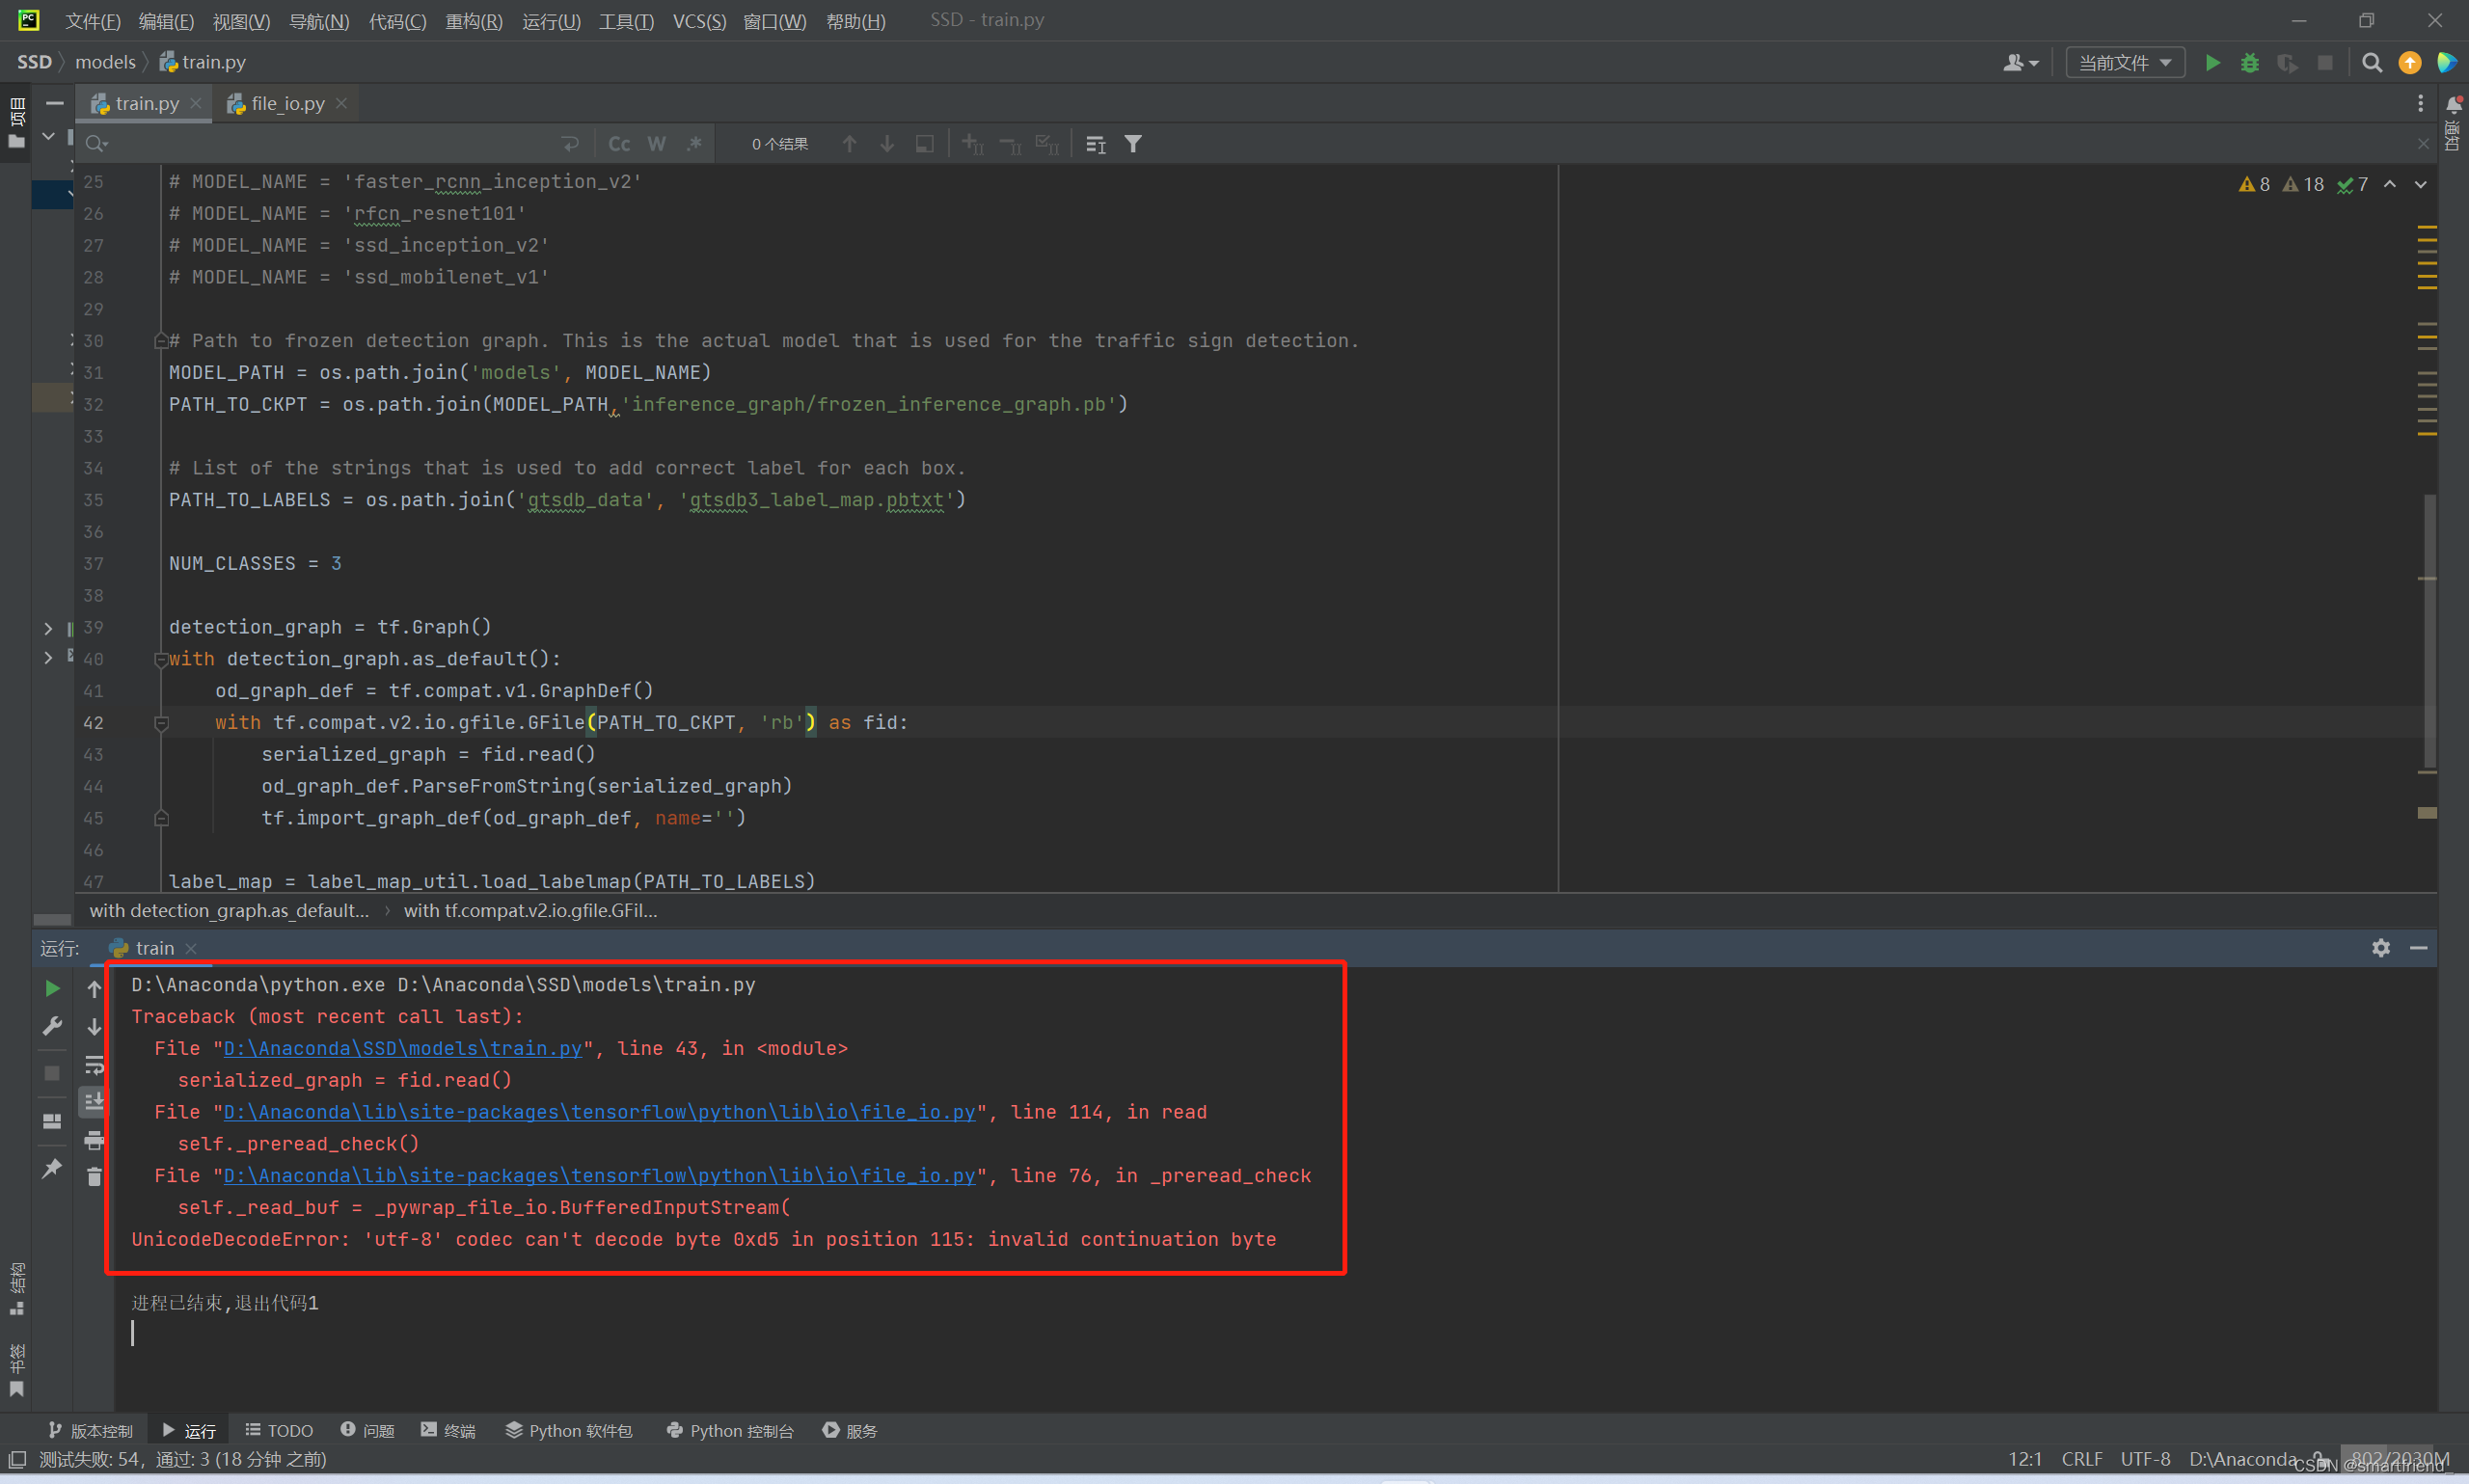2469x1484 pixels.
Task: Add selection for next occurrence icon
Action: click(x=973, y=144)
